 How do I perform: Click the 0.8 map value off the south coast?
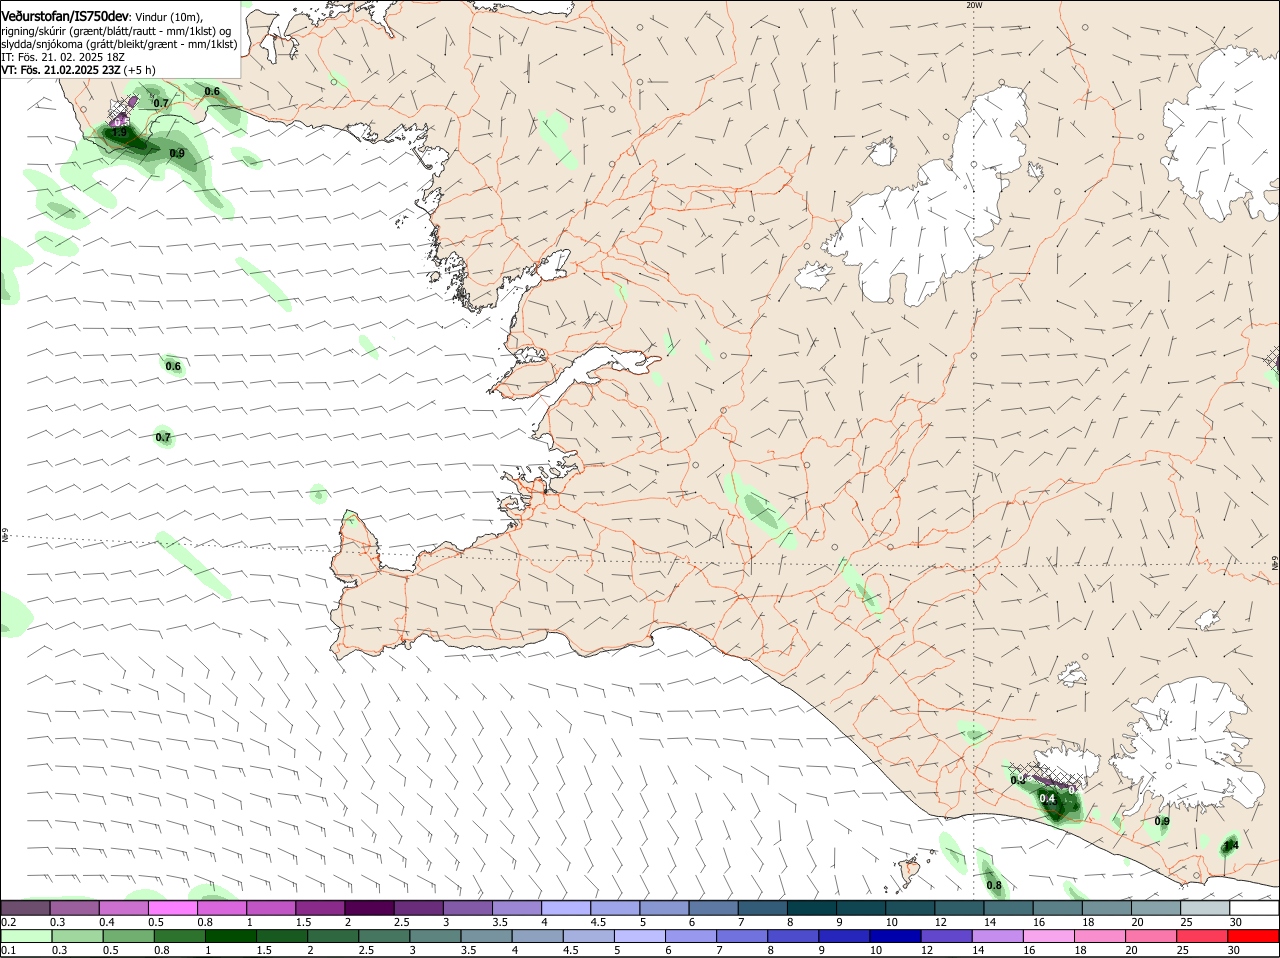pos(994,885)
